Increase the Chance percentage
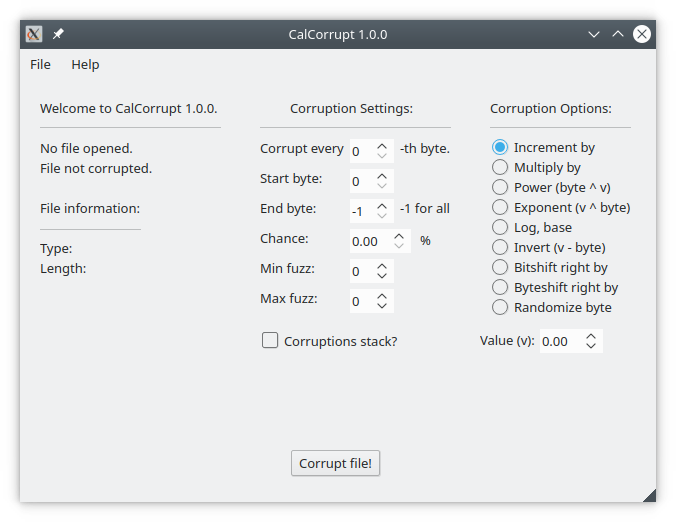Image resolution: width=676 pixels, height=522 pixels. pos(399,237)
